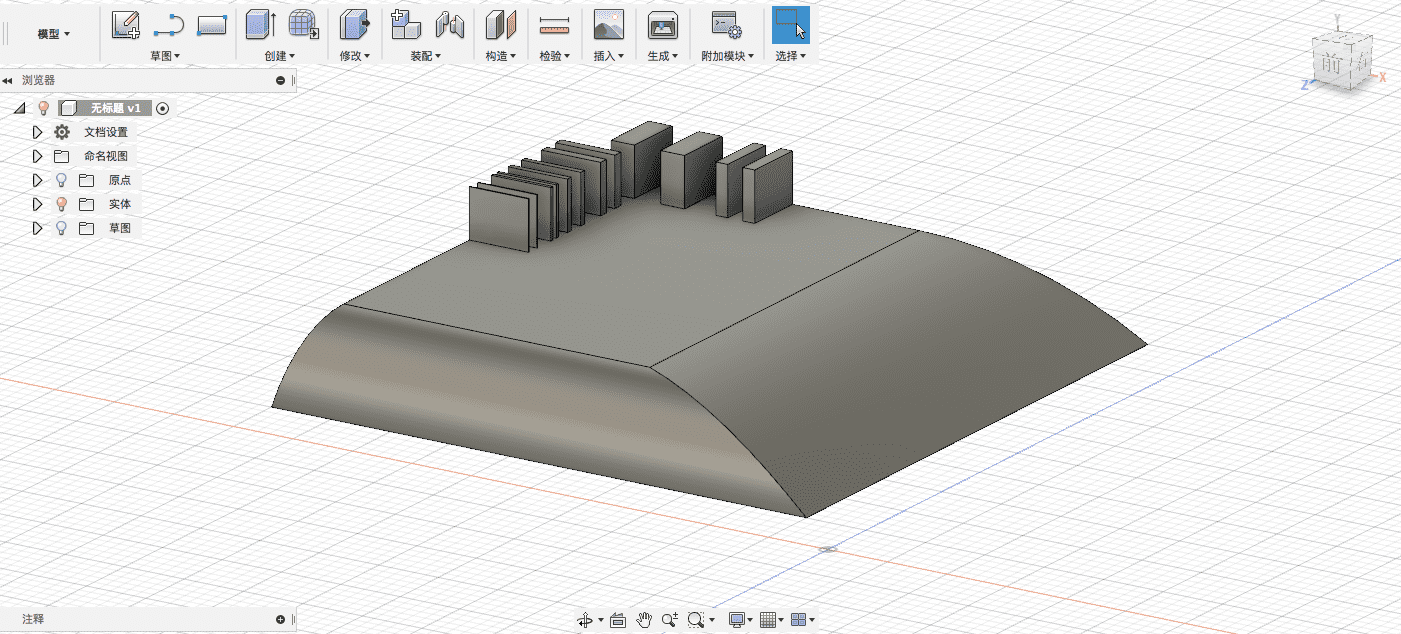Expand the 注释 panel with plus button
This screenshot has width=1401, height=634.
point(280,619)
